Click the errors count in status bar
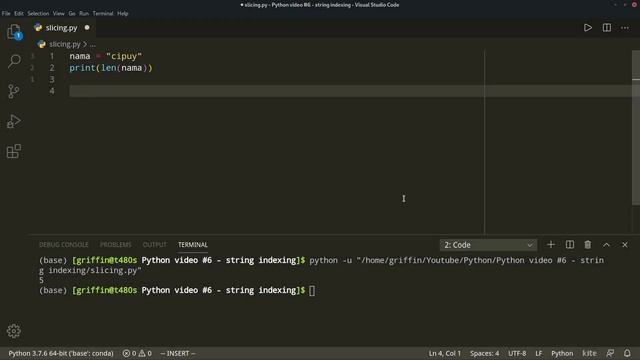Screen dimensions: 640x360 [x=129, y=353]
